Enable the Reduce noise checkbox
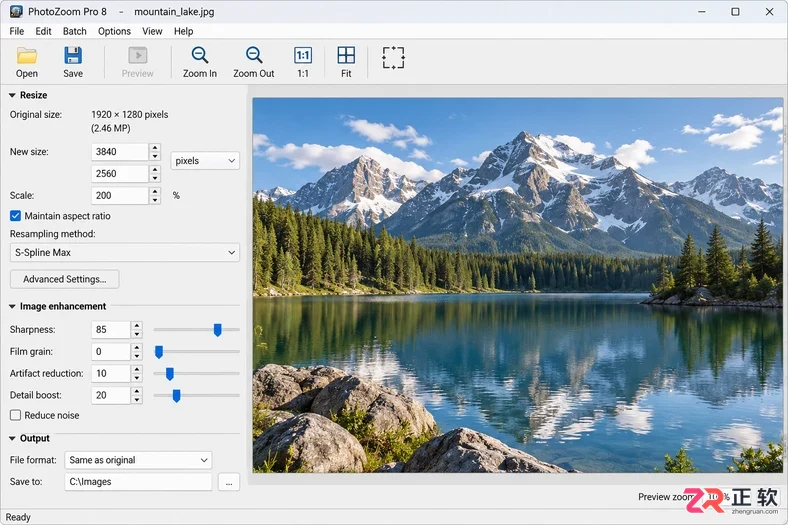Viewport: 788px width, 525px height. tap(16, 415)
